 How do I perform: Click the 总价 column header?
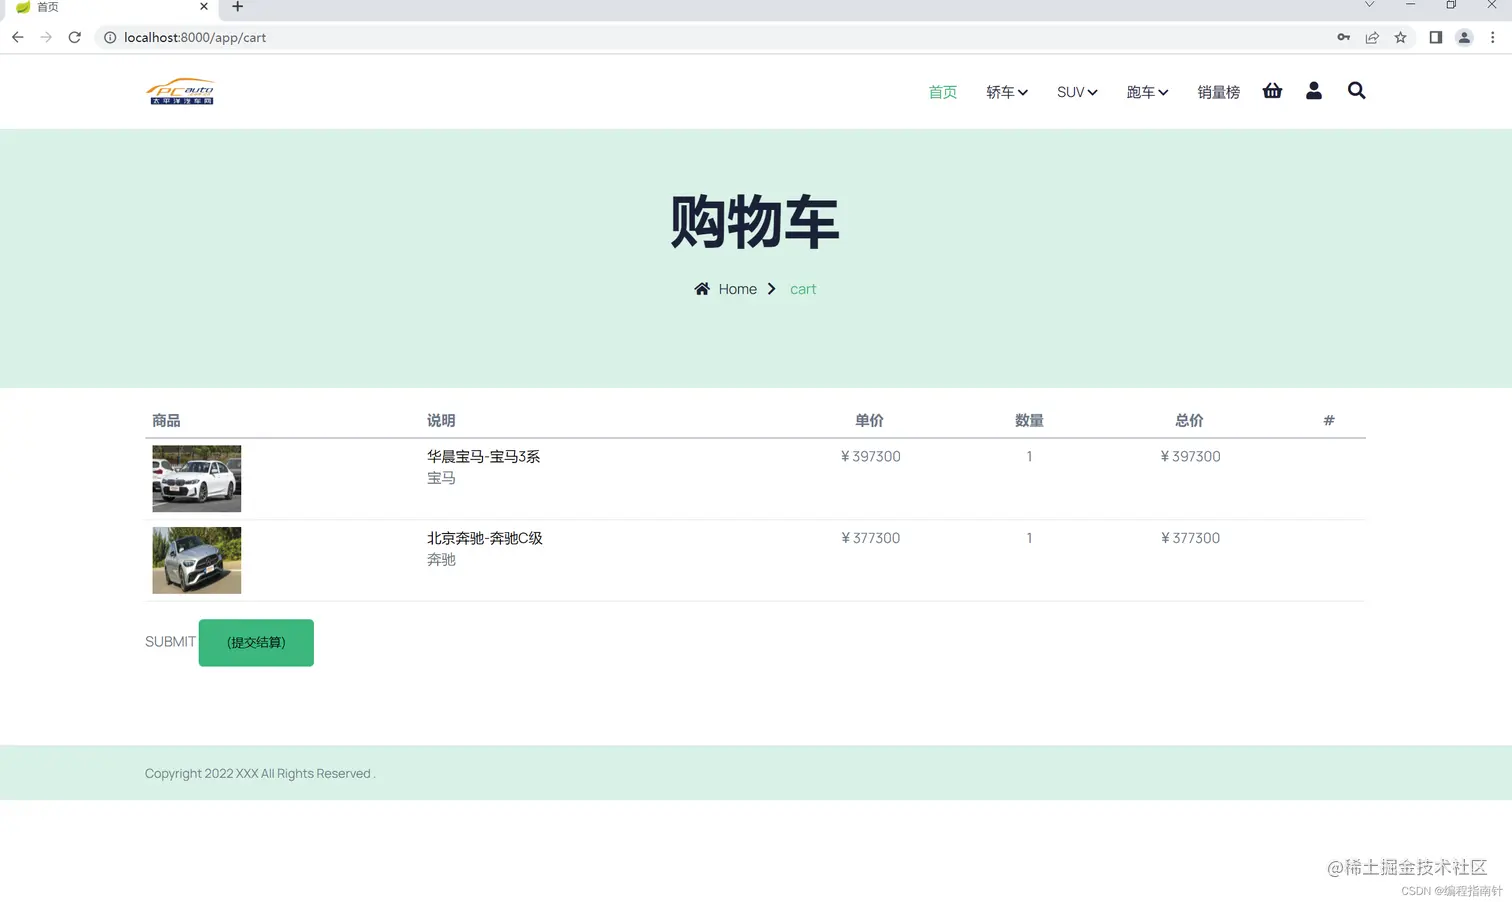tap(1189, 420)
